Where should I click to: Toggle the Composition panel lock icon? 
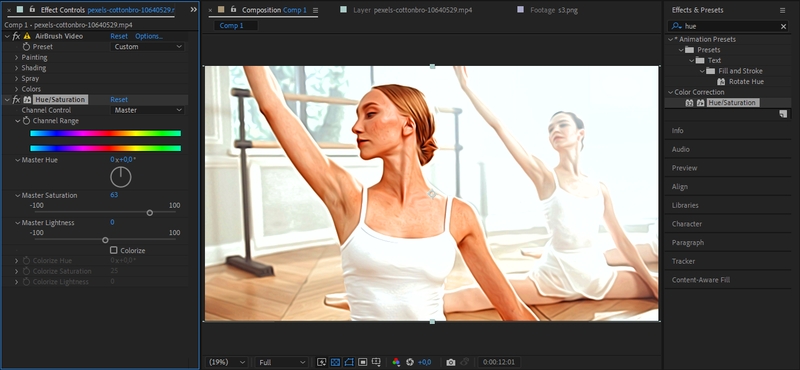233,10
